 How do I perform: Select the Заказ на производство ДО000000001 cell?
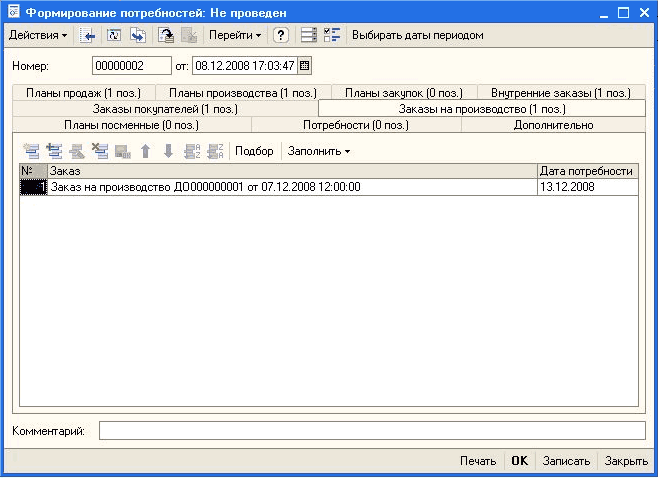(292, 187)
